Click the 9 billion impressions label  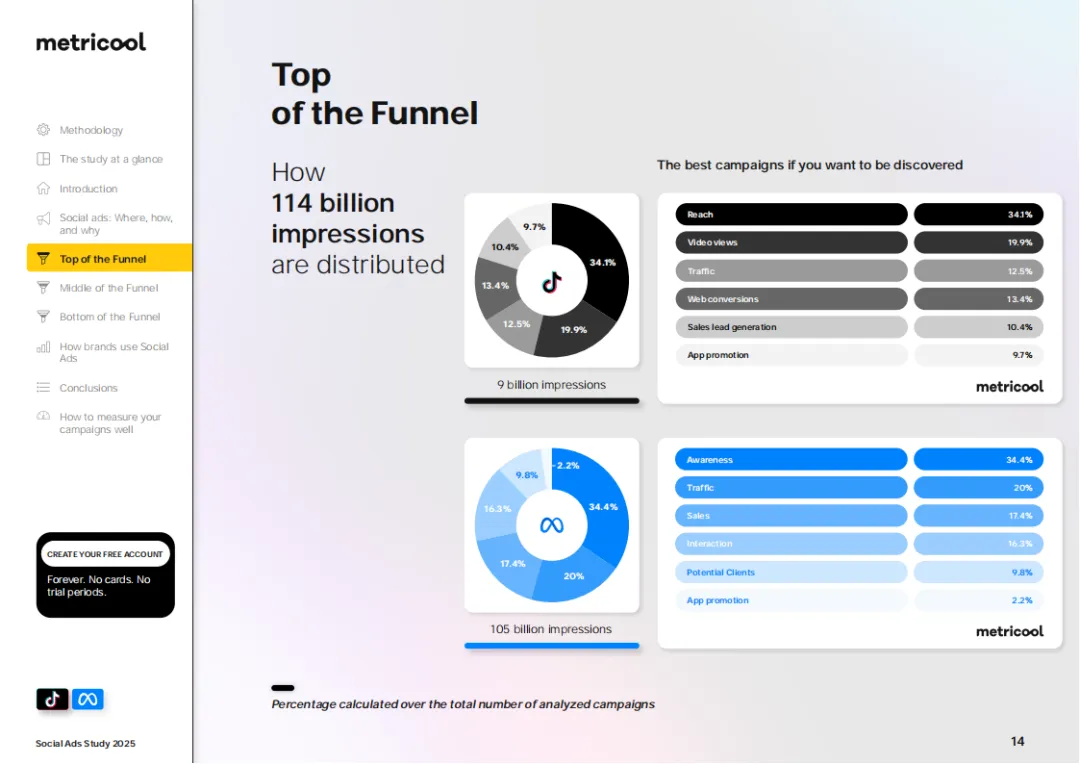(552, 384)
